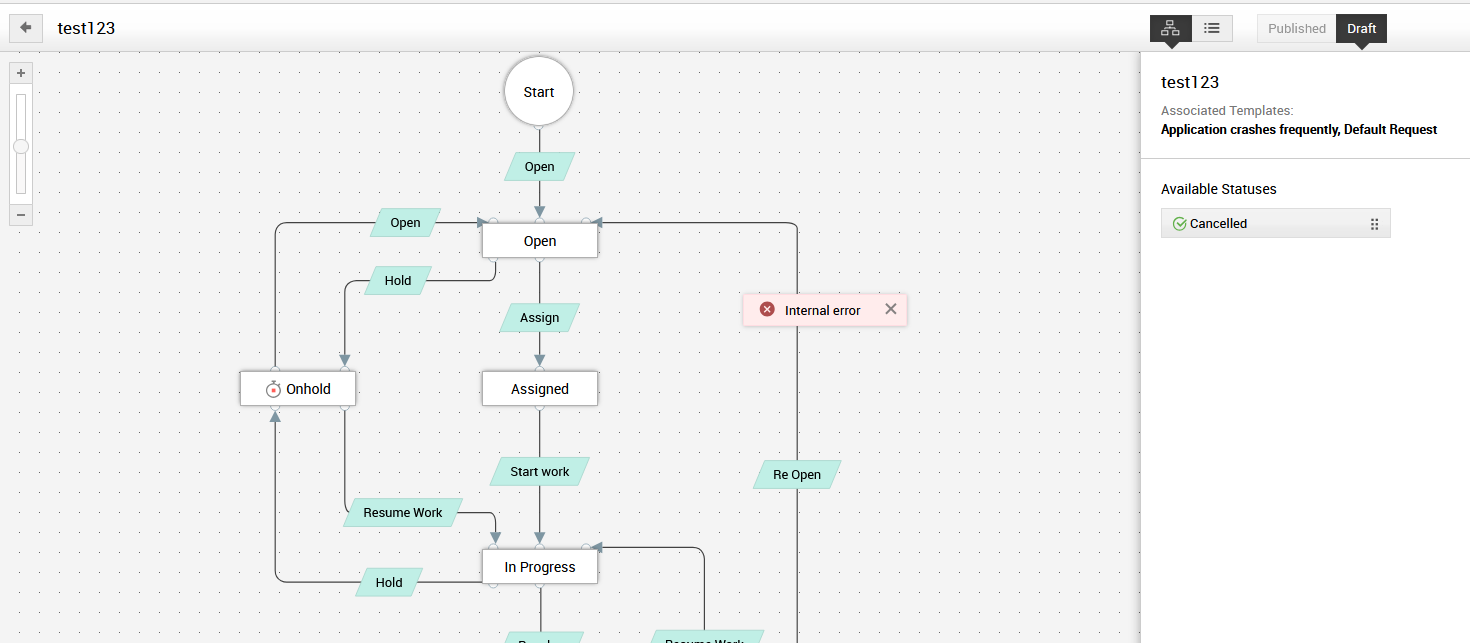The height and width of the screenshot is (643, 1470).
Task: Click the Start work transition label
Action: [540, 472]
